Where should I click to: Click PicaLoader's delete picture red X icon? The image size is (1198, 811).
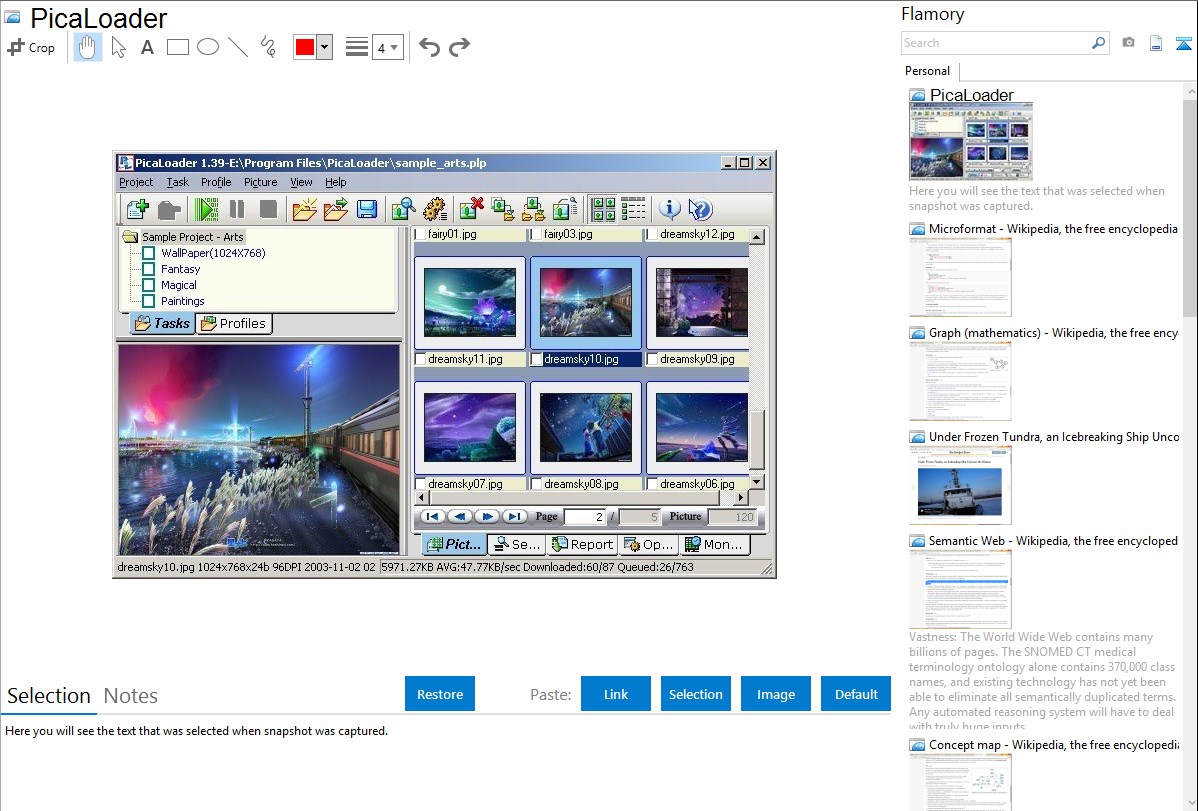pos(471,209)
